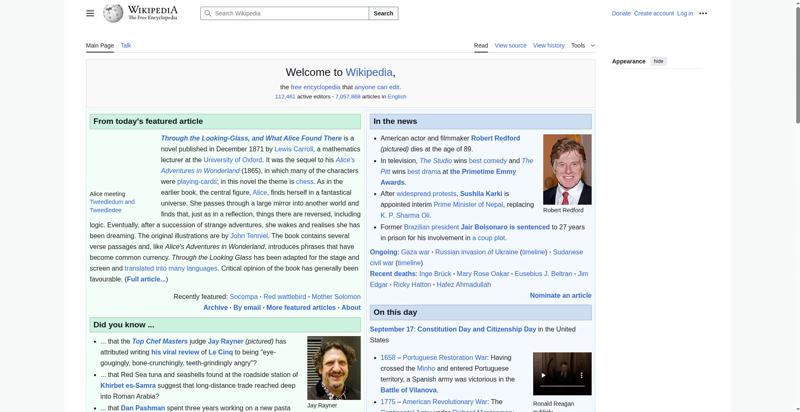Select the Read tab
The image size is (800, 412).
[x=481, y=45]
